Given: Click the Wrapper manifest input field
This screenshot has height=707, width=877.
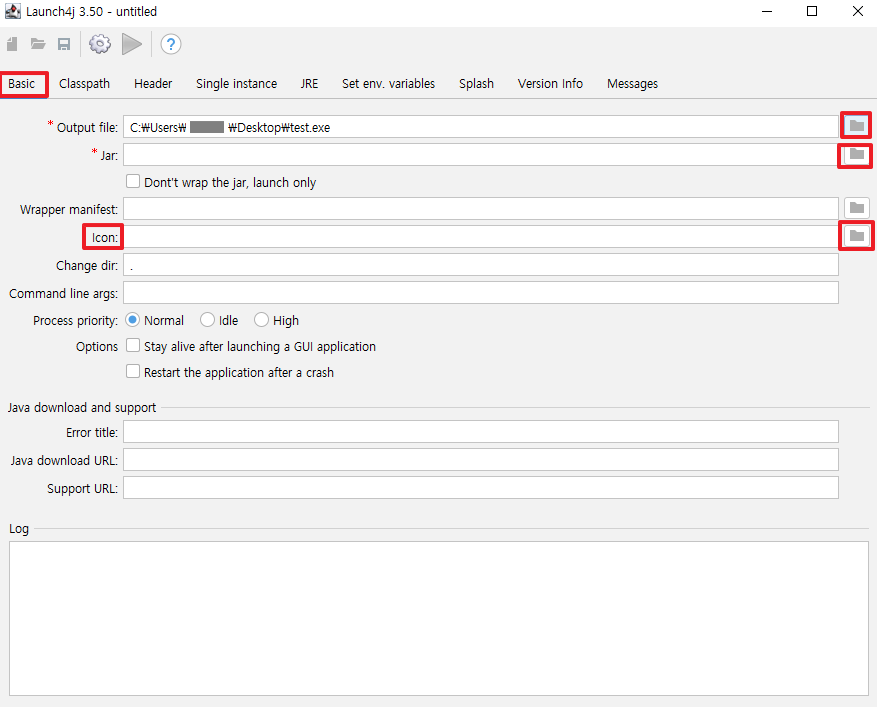Looking at the screenshot, I should coord(481,209).
